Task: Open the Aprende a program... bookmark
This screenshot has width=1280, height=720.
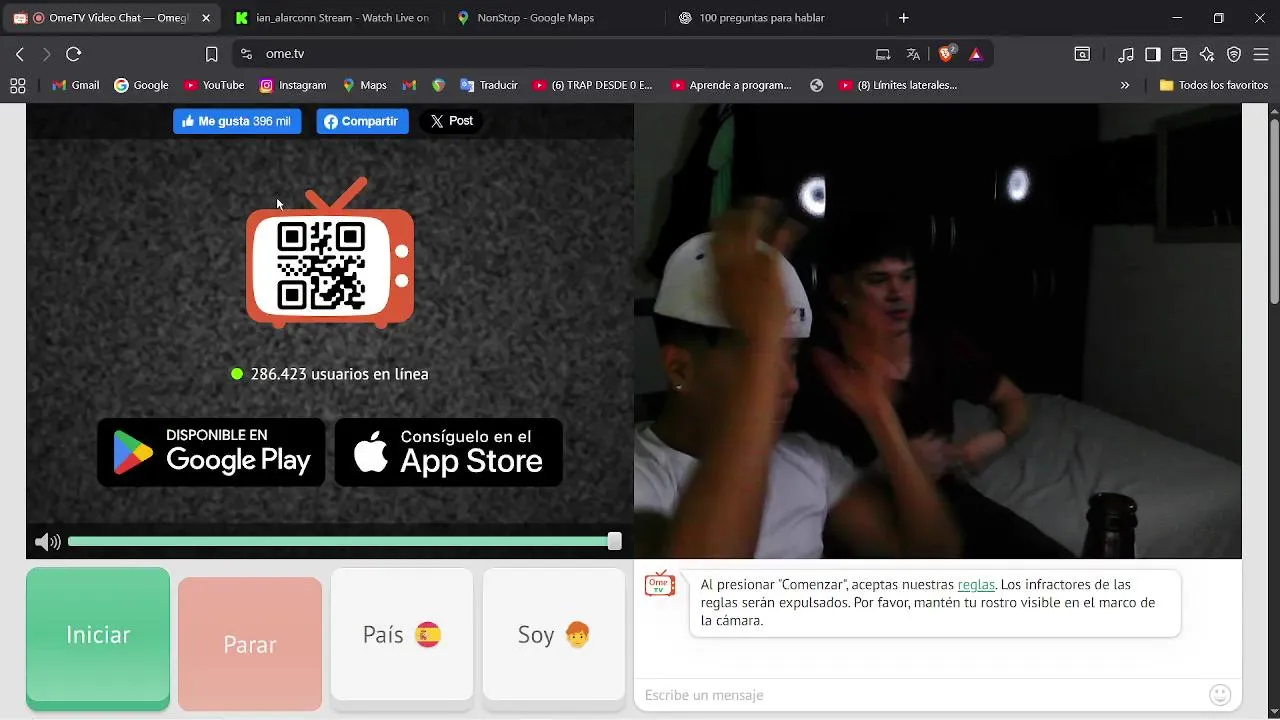Action: 731,86
